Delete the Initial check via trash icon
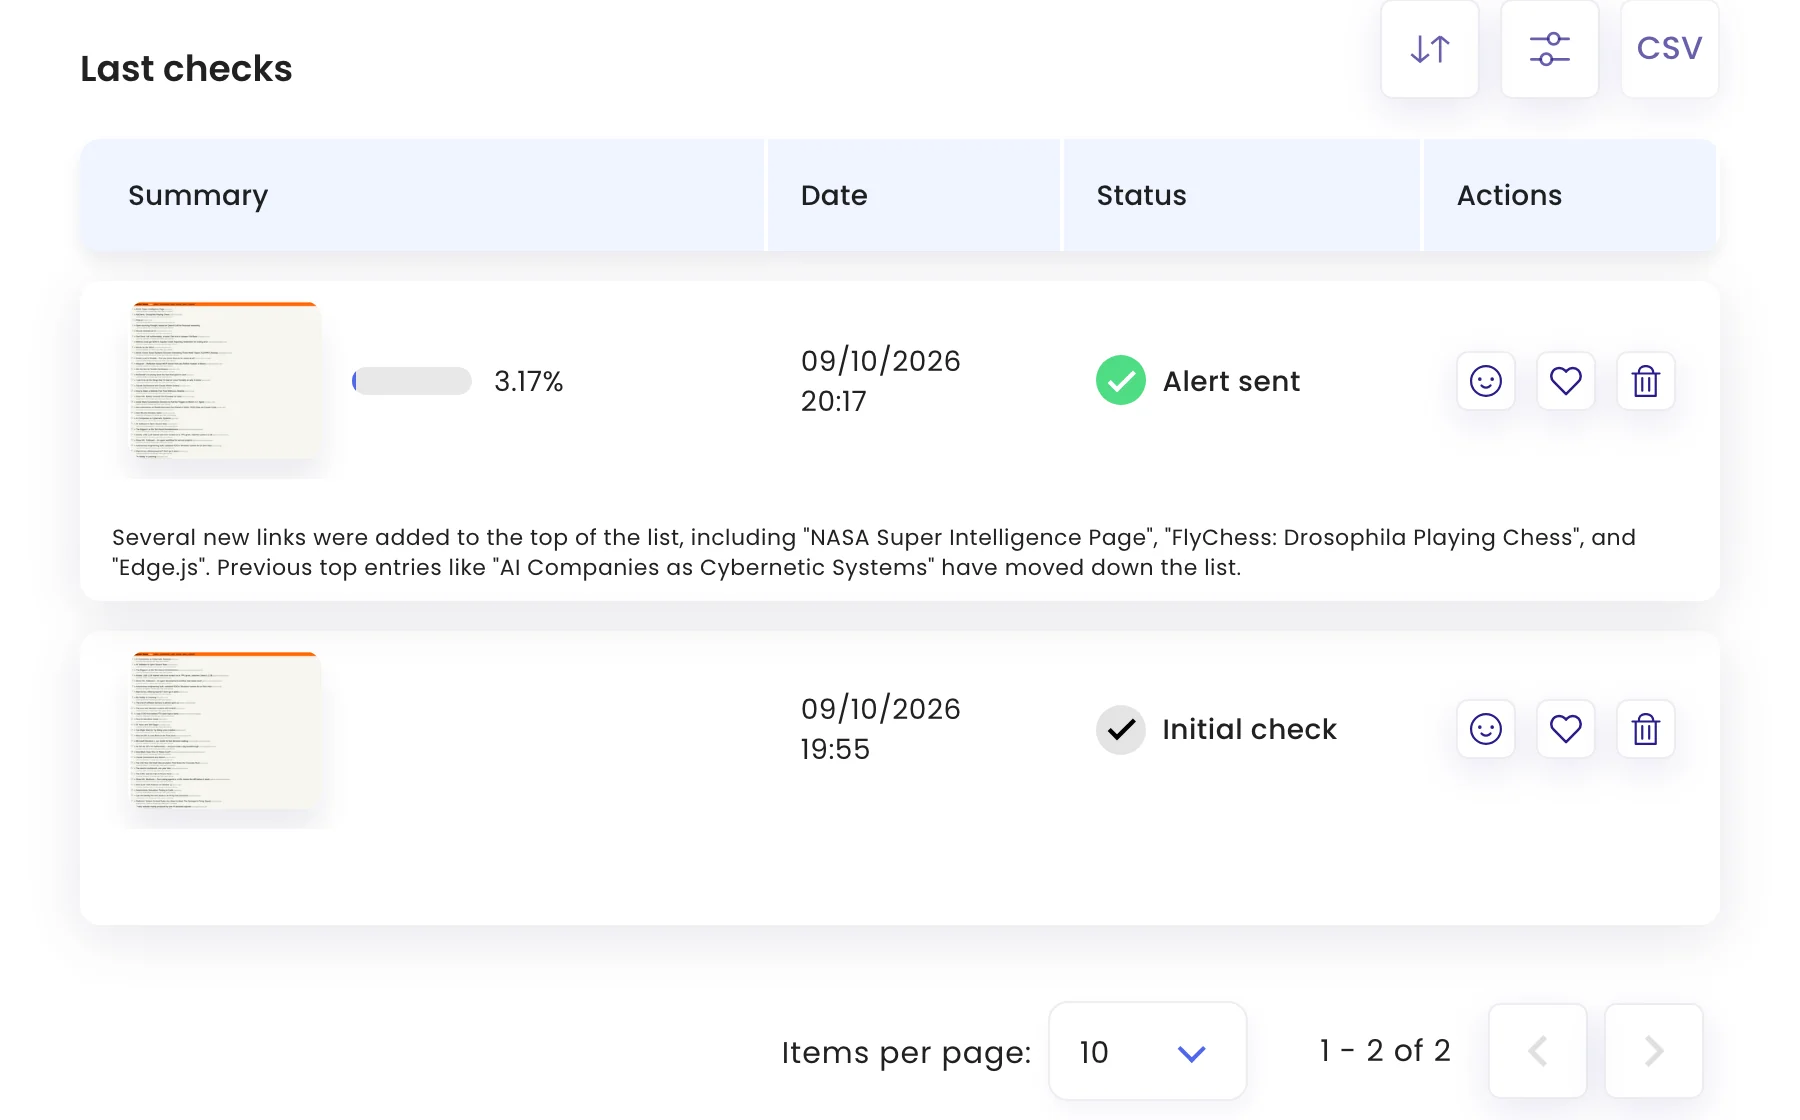The image size is (1800, 1120). [x=1646, y=729]
